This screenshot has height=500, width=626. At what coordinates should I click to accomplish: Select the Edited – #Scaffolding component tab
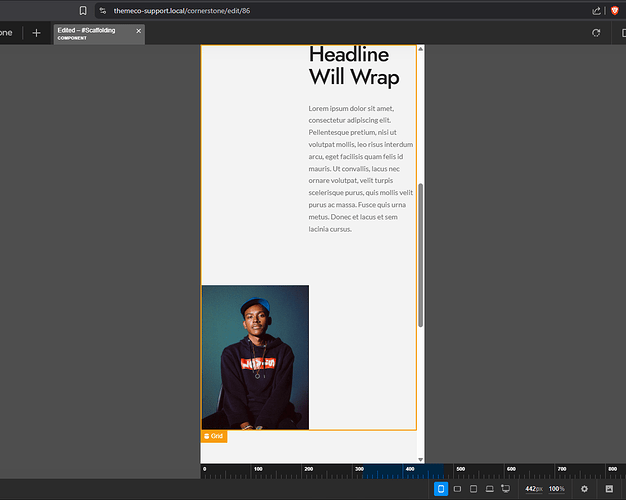tap(92, 34)
